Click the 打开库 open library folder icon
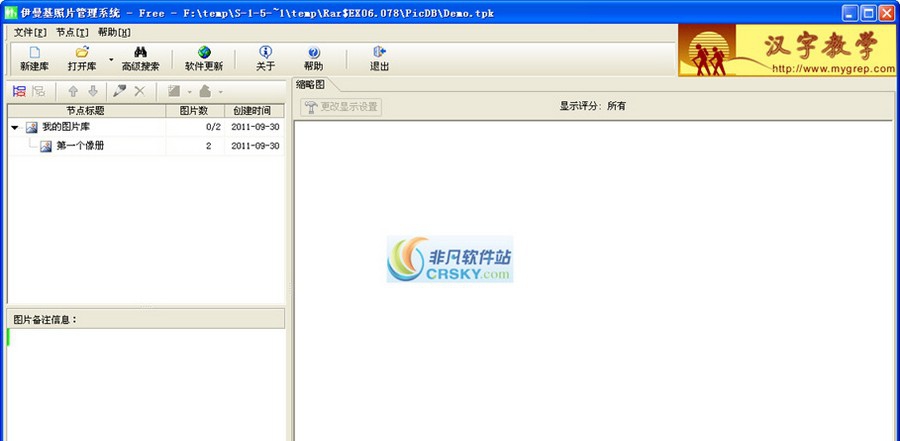Image resolution: width=900 pixels, height=441 pixels. click(82, 52)
